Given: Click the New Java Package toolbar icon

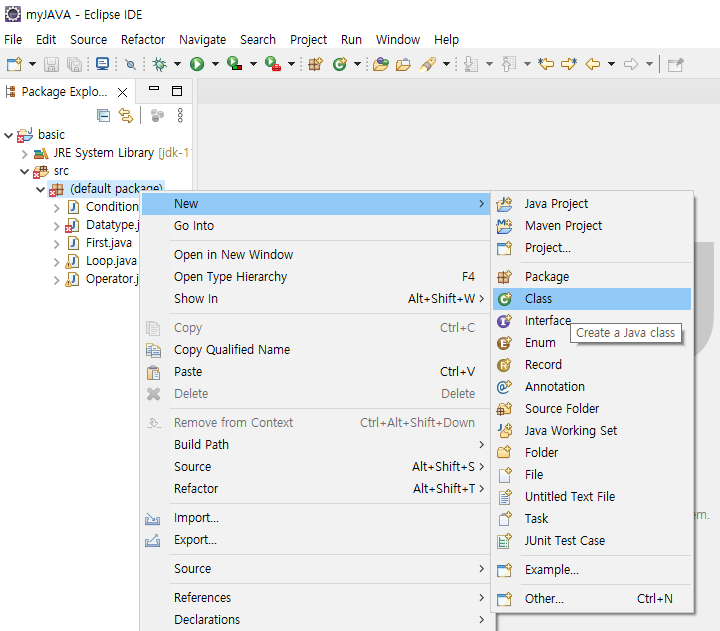Looking at the screenshot, I should click(315, 64).
